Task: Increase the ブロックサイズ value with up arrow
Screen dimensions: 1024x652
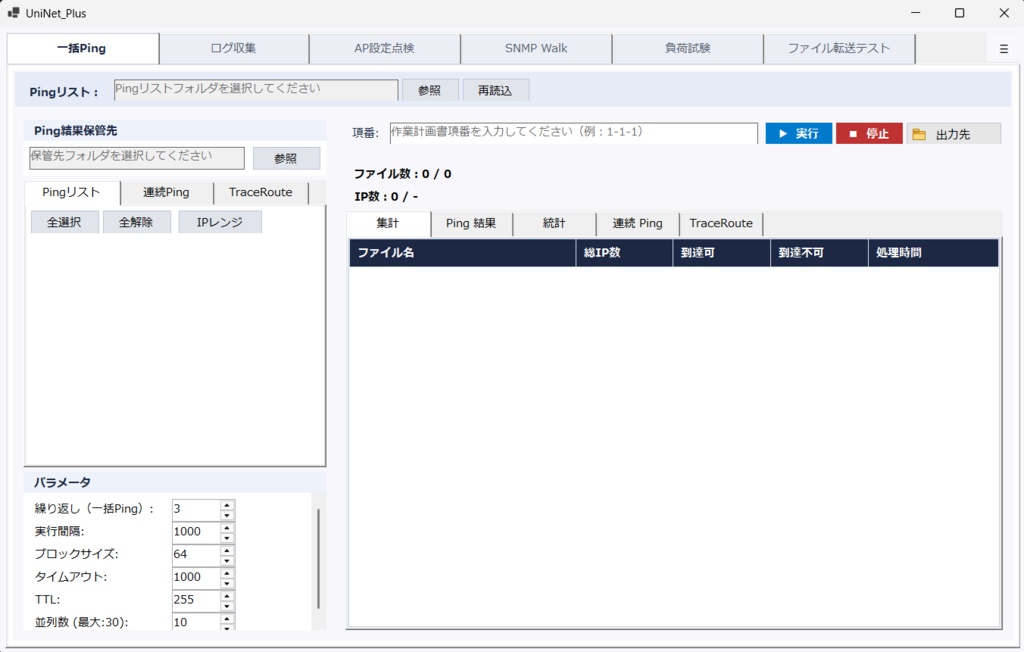Action: [x=227, y=550]
